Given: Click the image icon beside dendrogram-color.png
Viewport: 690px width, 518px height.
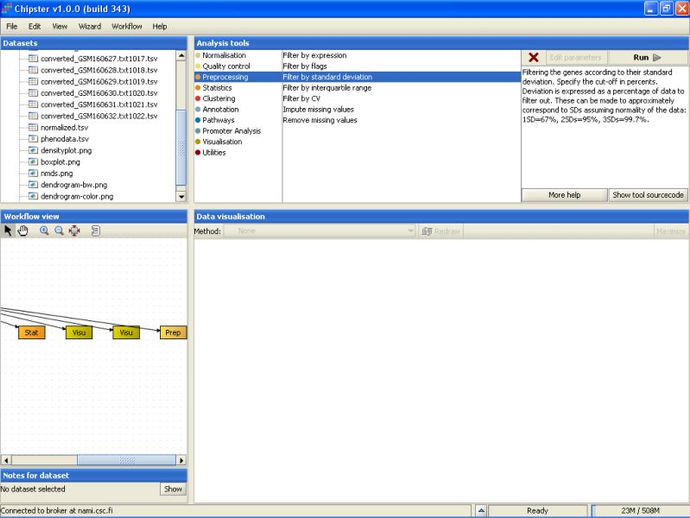Looking at the screenshot, I should point(33,196).
